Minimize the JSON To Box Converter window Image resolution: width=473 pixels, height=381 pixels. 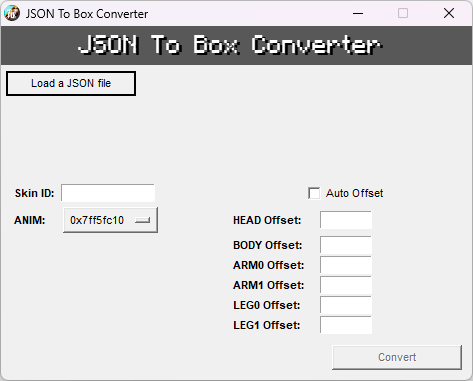point(358,13)
